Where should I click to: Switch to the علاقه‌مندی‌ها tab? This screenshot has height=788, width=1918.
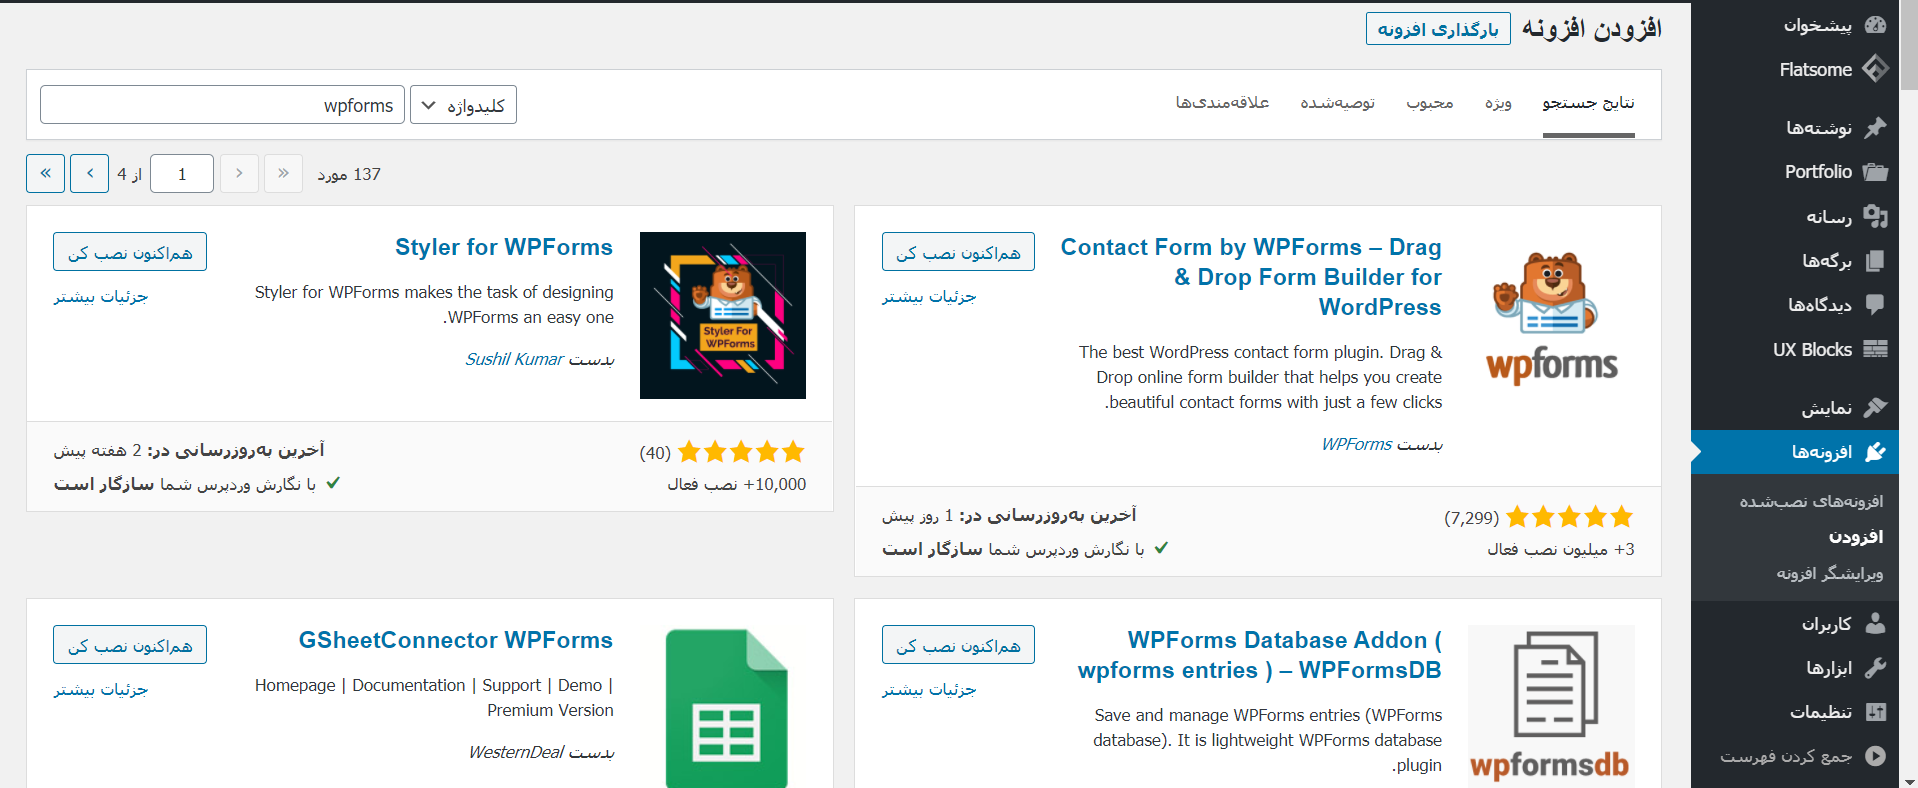point(1222,103)
